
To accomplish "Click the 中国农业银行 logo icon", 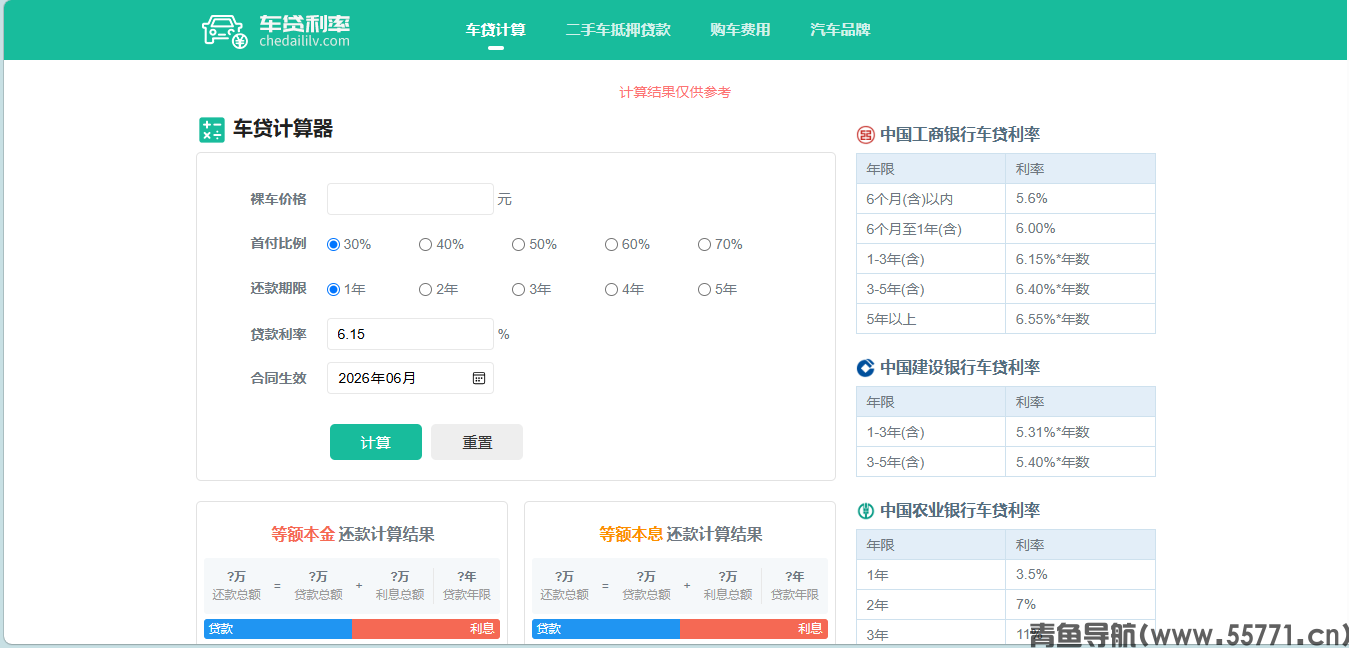I will [866, 511].
